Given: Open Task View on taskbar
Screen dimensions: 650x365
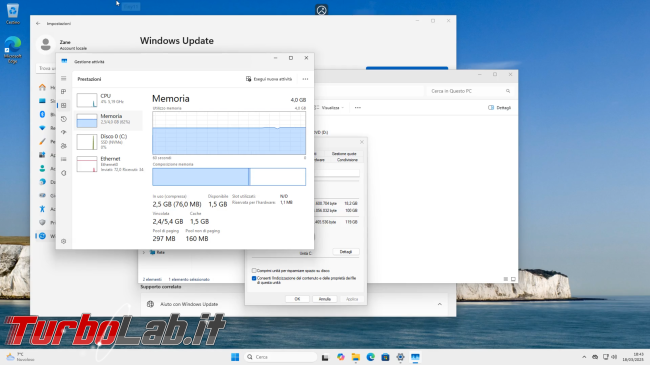Looking at the screenshot, I should tap(325, 357).
